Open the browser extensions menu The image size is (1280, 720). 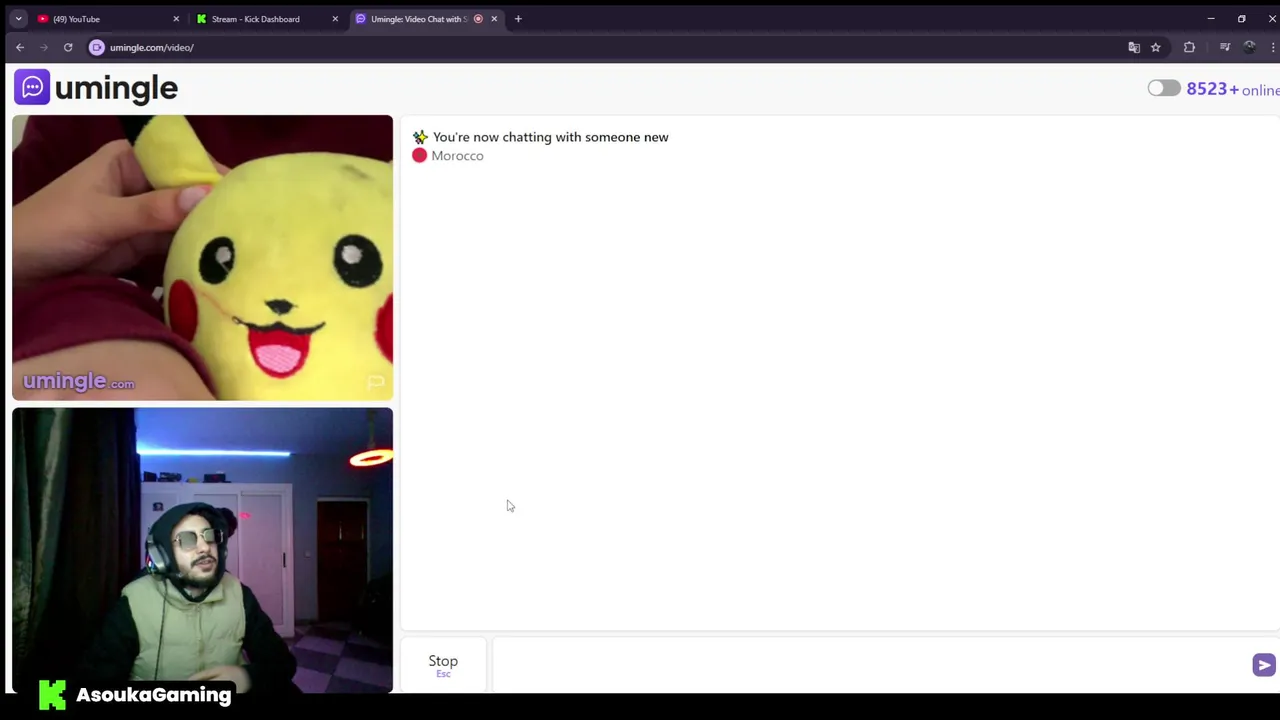[1189, 47]
